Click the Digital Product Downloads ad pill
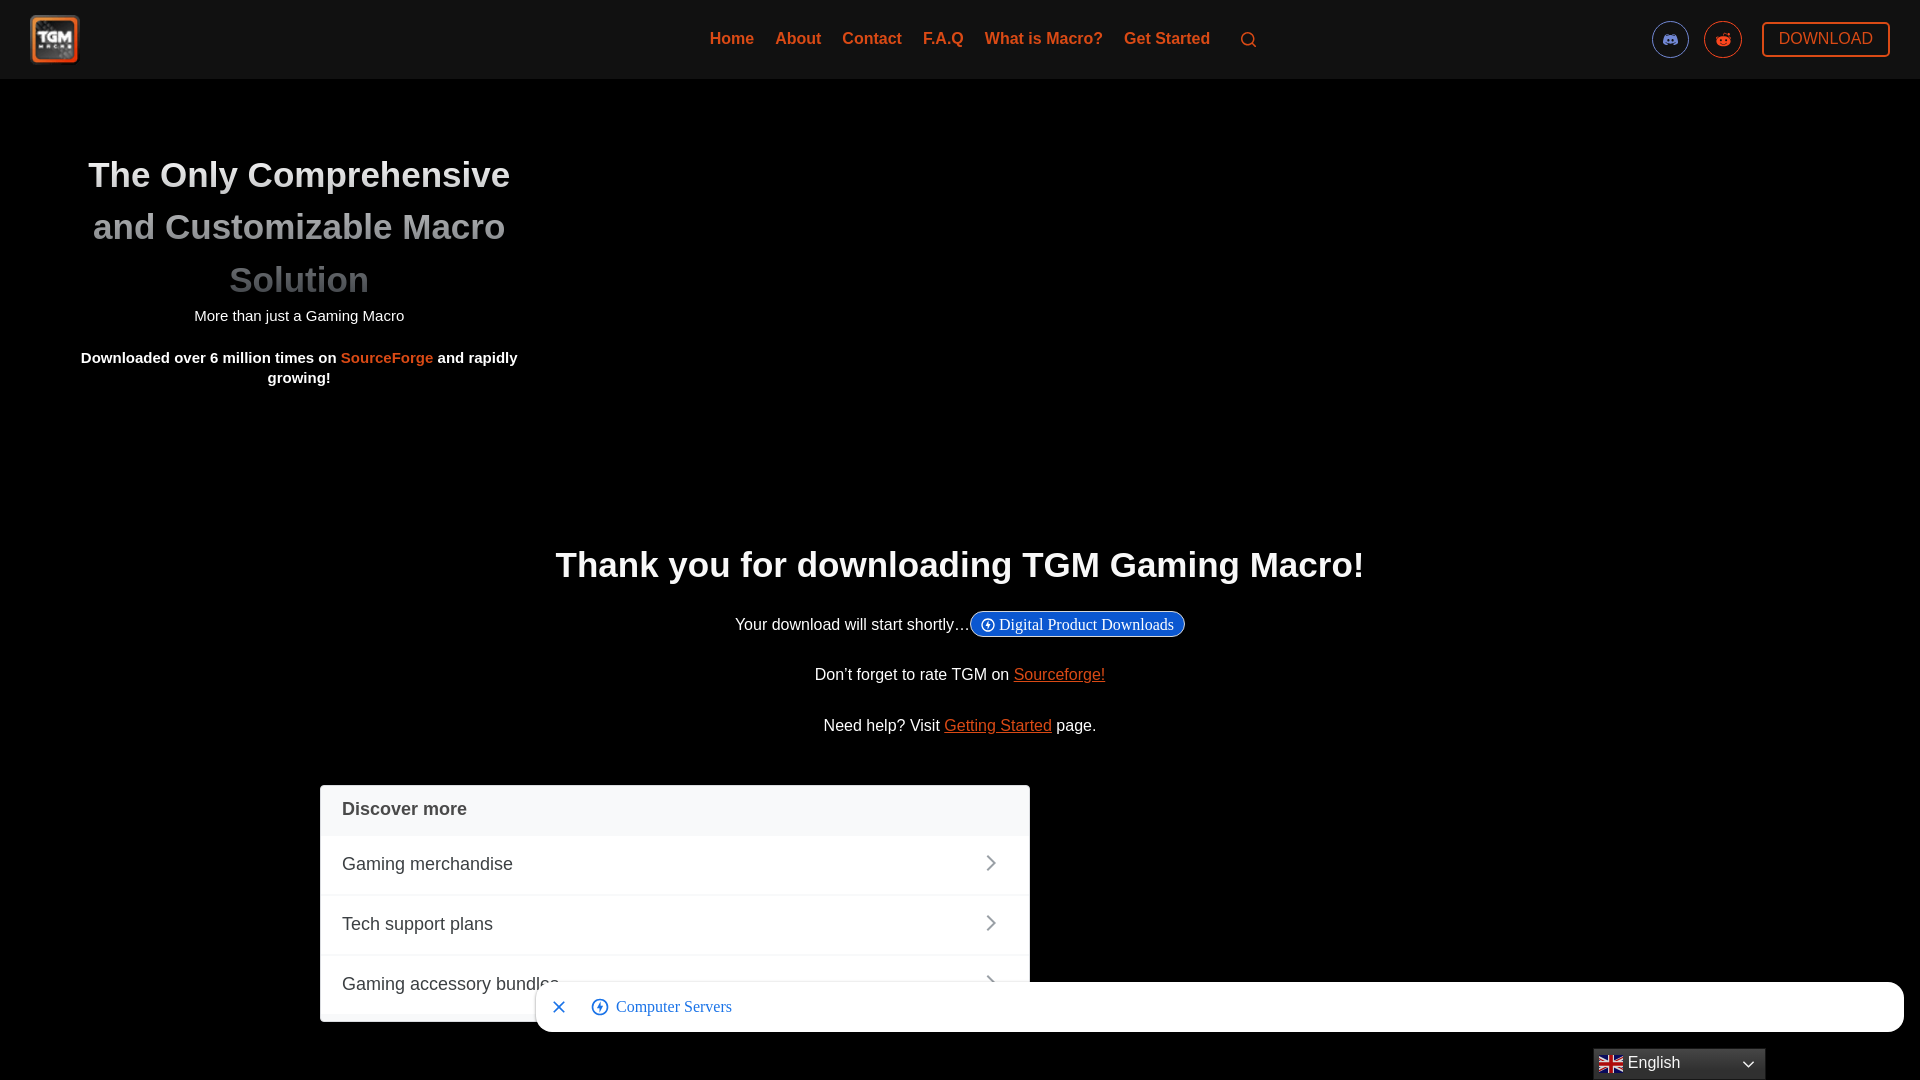 pyautogui.click(x=1077, y=624)
